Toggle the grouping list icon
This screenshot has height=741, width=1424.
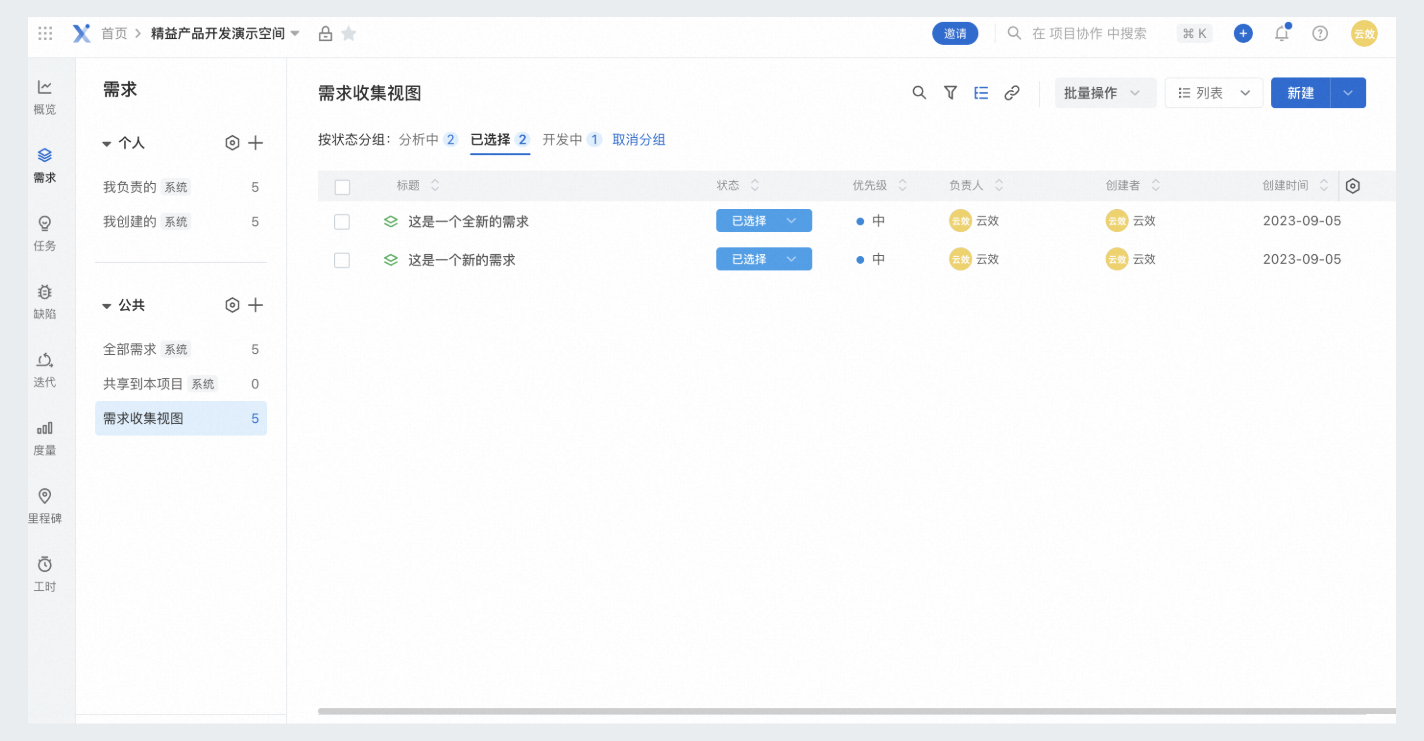(981, 93)
